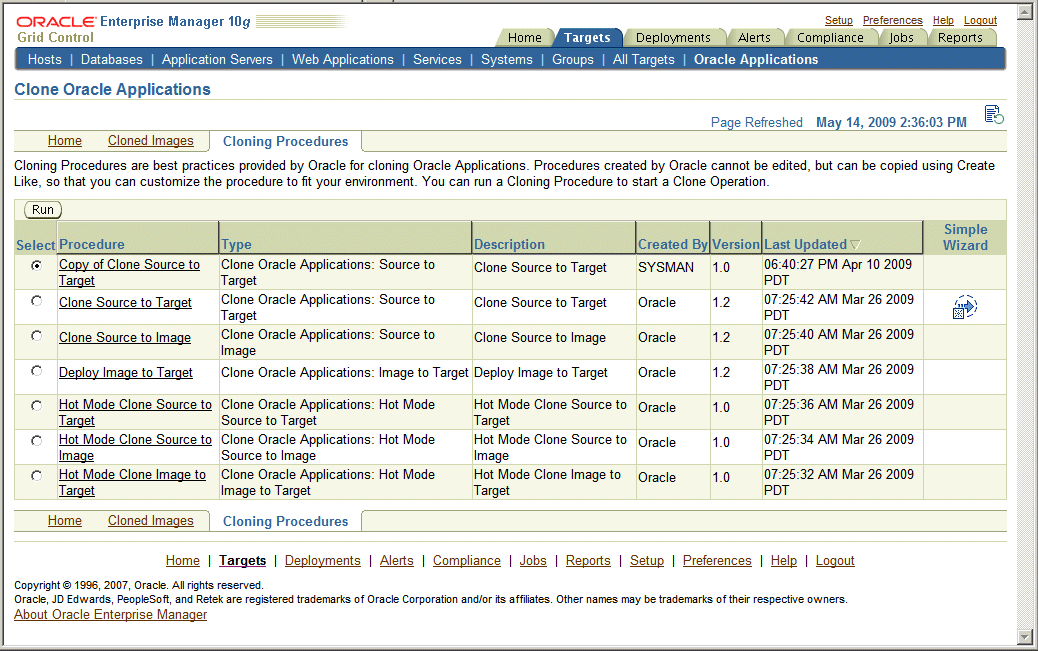Switch to the Alerts tab
Image resolution: width=1038 pixels, height=651 pixels.
click(754, 38)
